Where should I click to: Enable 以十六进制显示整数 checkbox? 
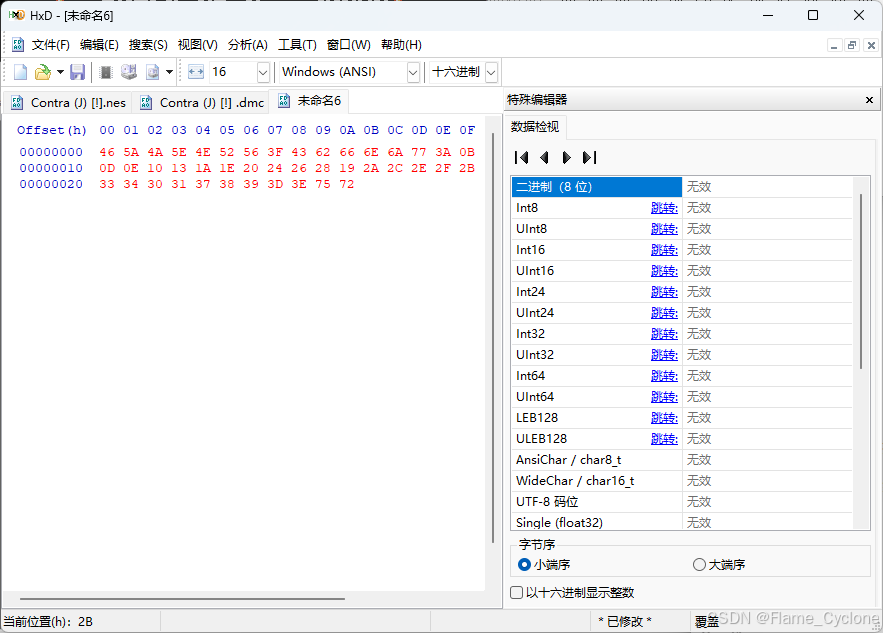pyautogui.click(x=517, y=592)
